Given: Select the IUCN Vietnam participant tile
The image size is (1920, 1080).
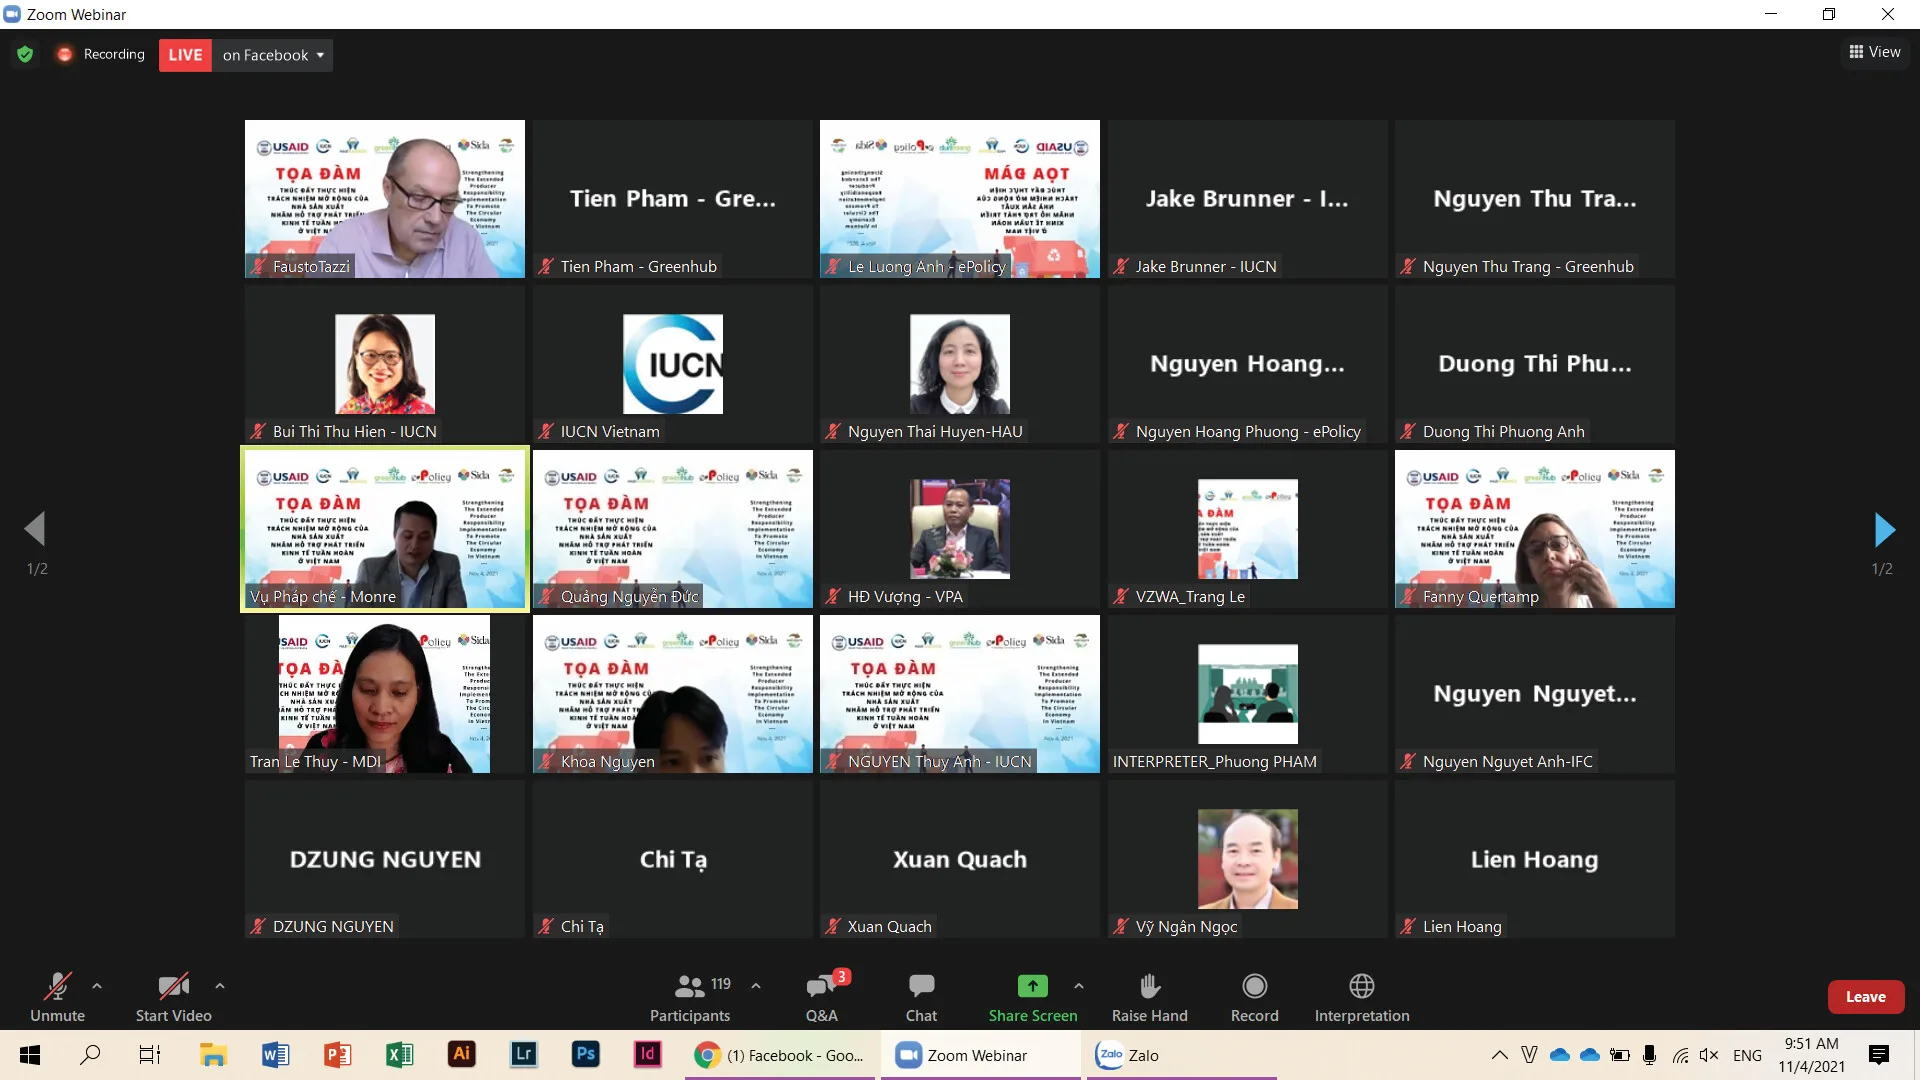Looking at the screenshot, I should pyautogui.click(x=673, y=364).
